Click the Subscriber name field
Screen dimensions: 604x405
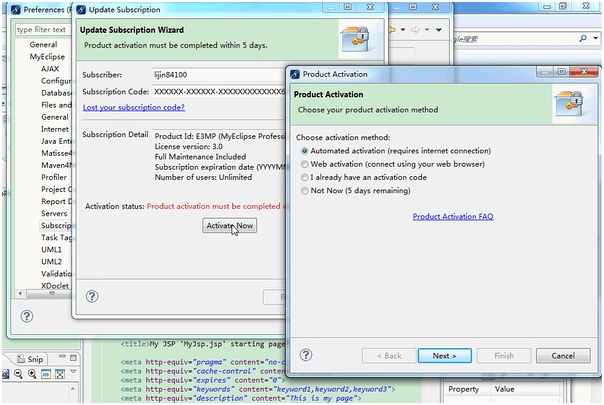tap(220, 75)
